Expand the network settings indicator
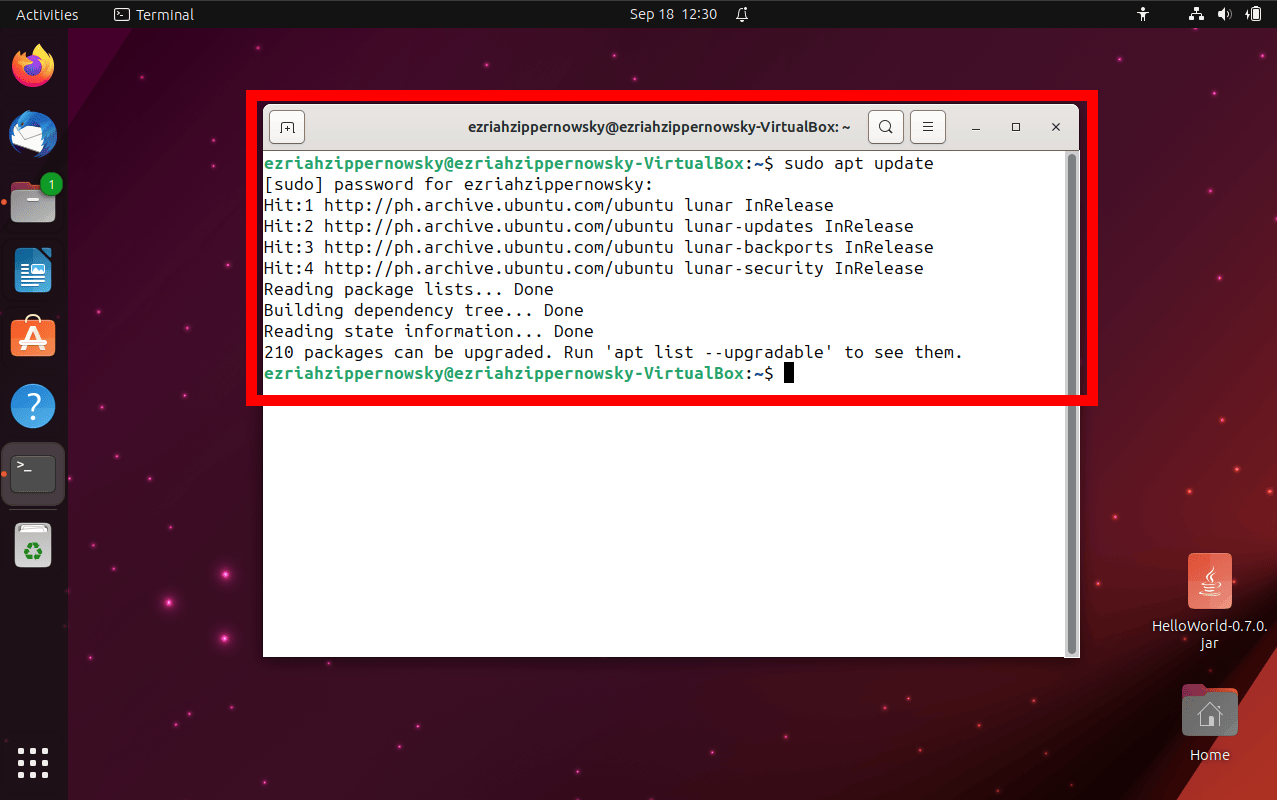The image size is (1277, 800). [1194, 14]
